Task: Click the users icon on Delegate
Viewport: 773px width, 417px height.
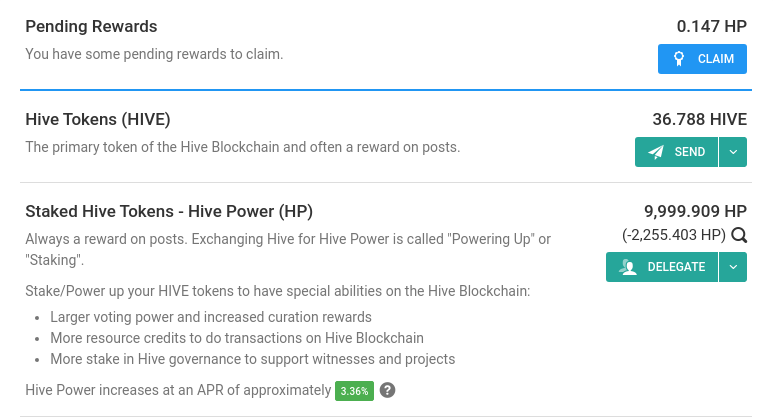Action: tap(628, 267)
